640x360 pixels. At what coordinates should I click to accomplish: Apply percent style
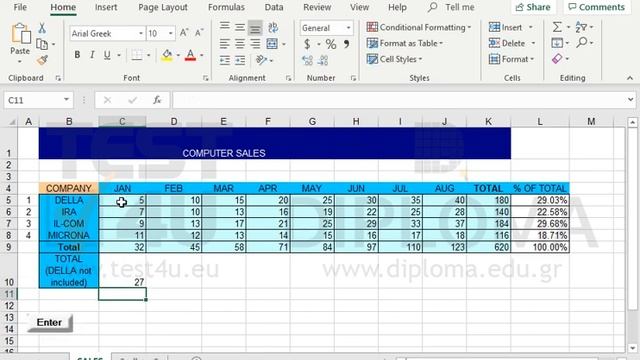[331, 44]
